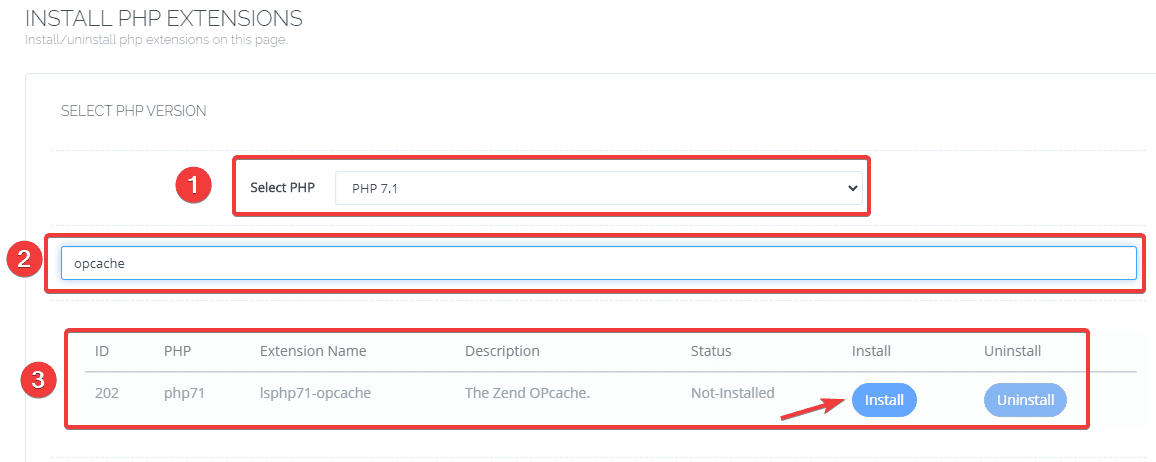Click the Extension Name column header

[x=313, y=351]
